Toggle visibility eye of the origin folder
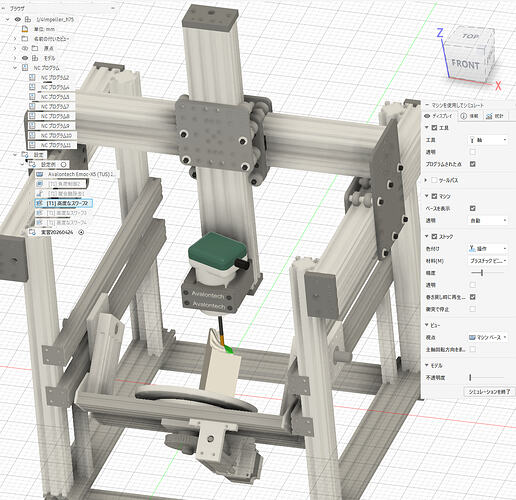 [25, 48]
